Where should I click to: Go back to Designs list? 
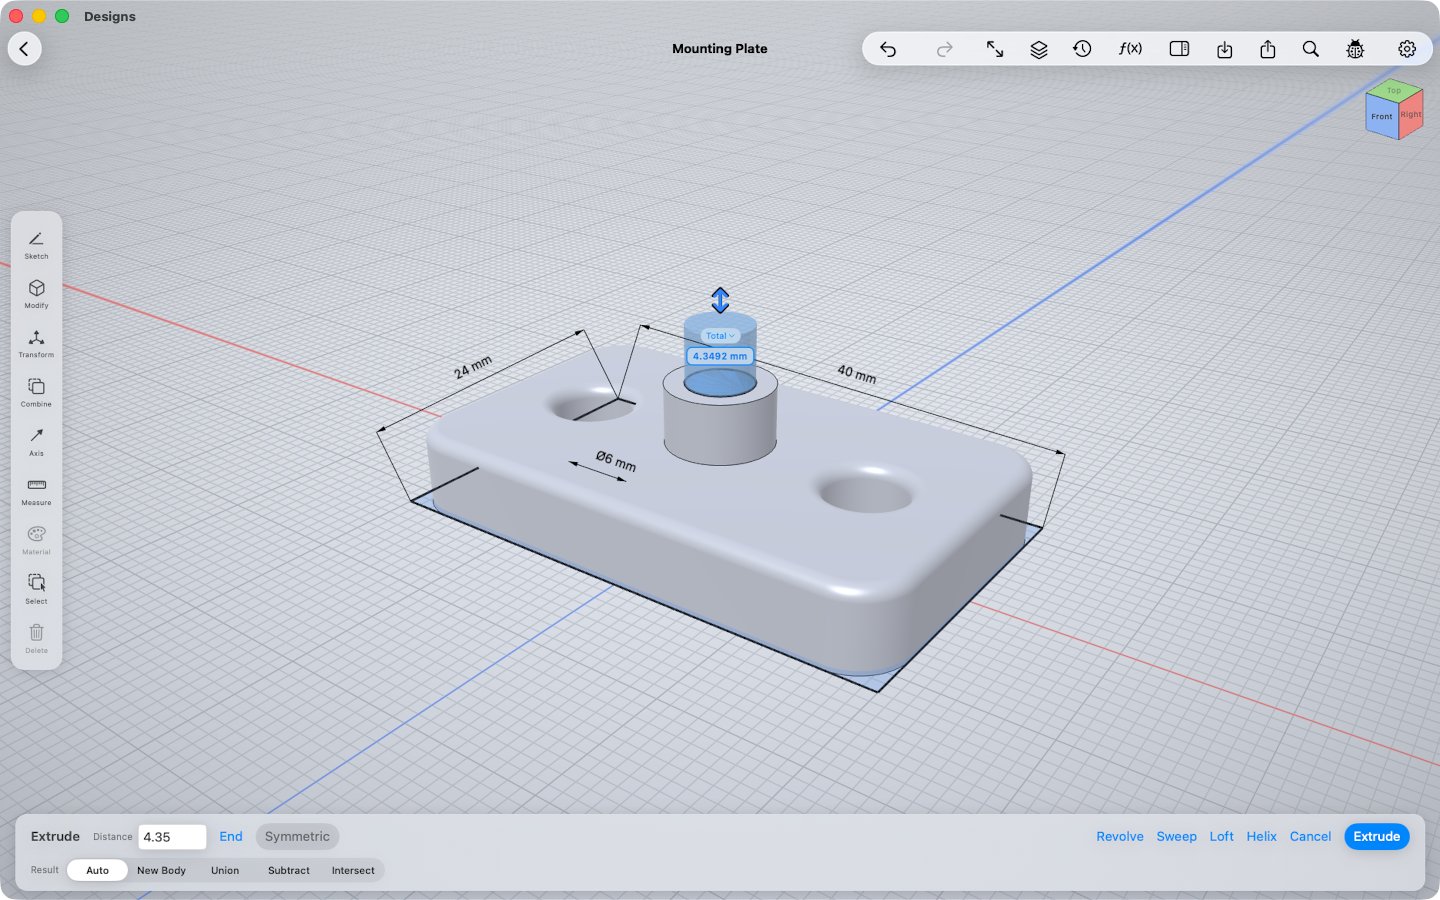(25, 48)
